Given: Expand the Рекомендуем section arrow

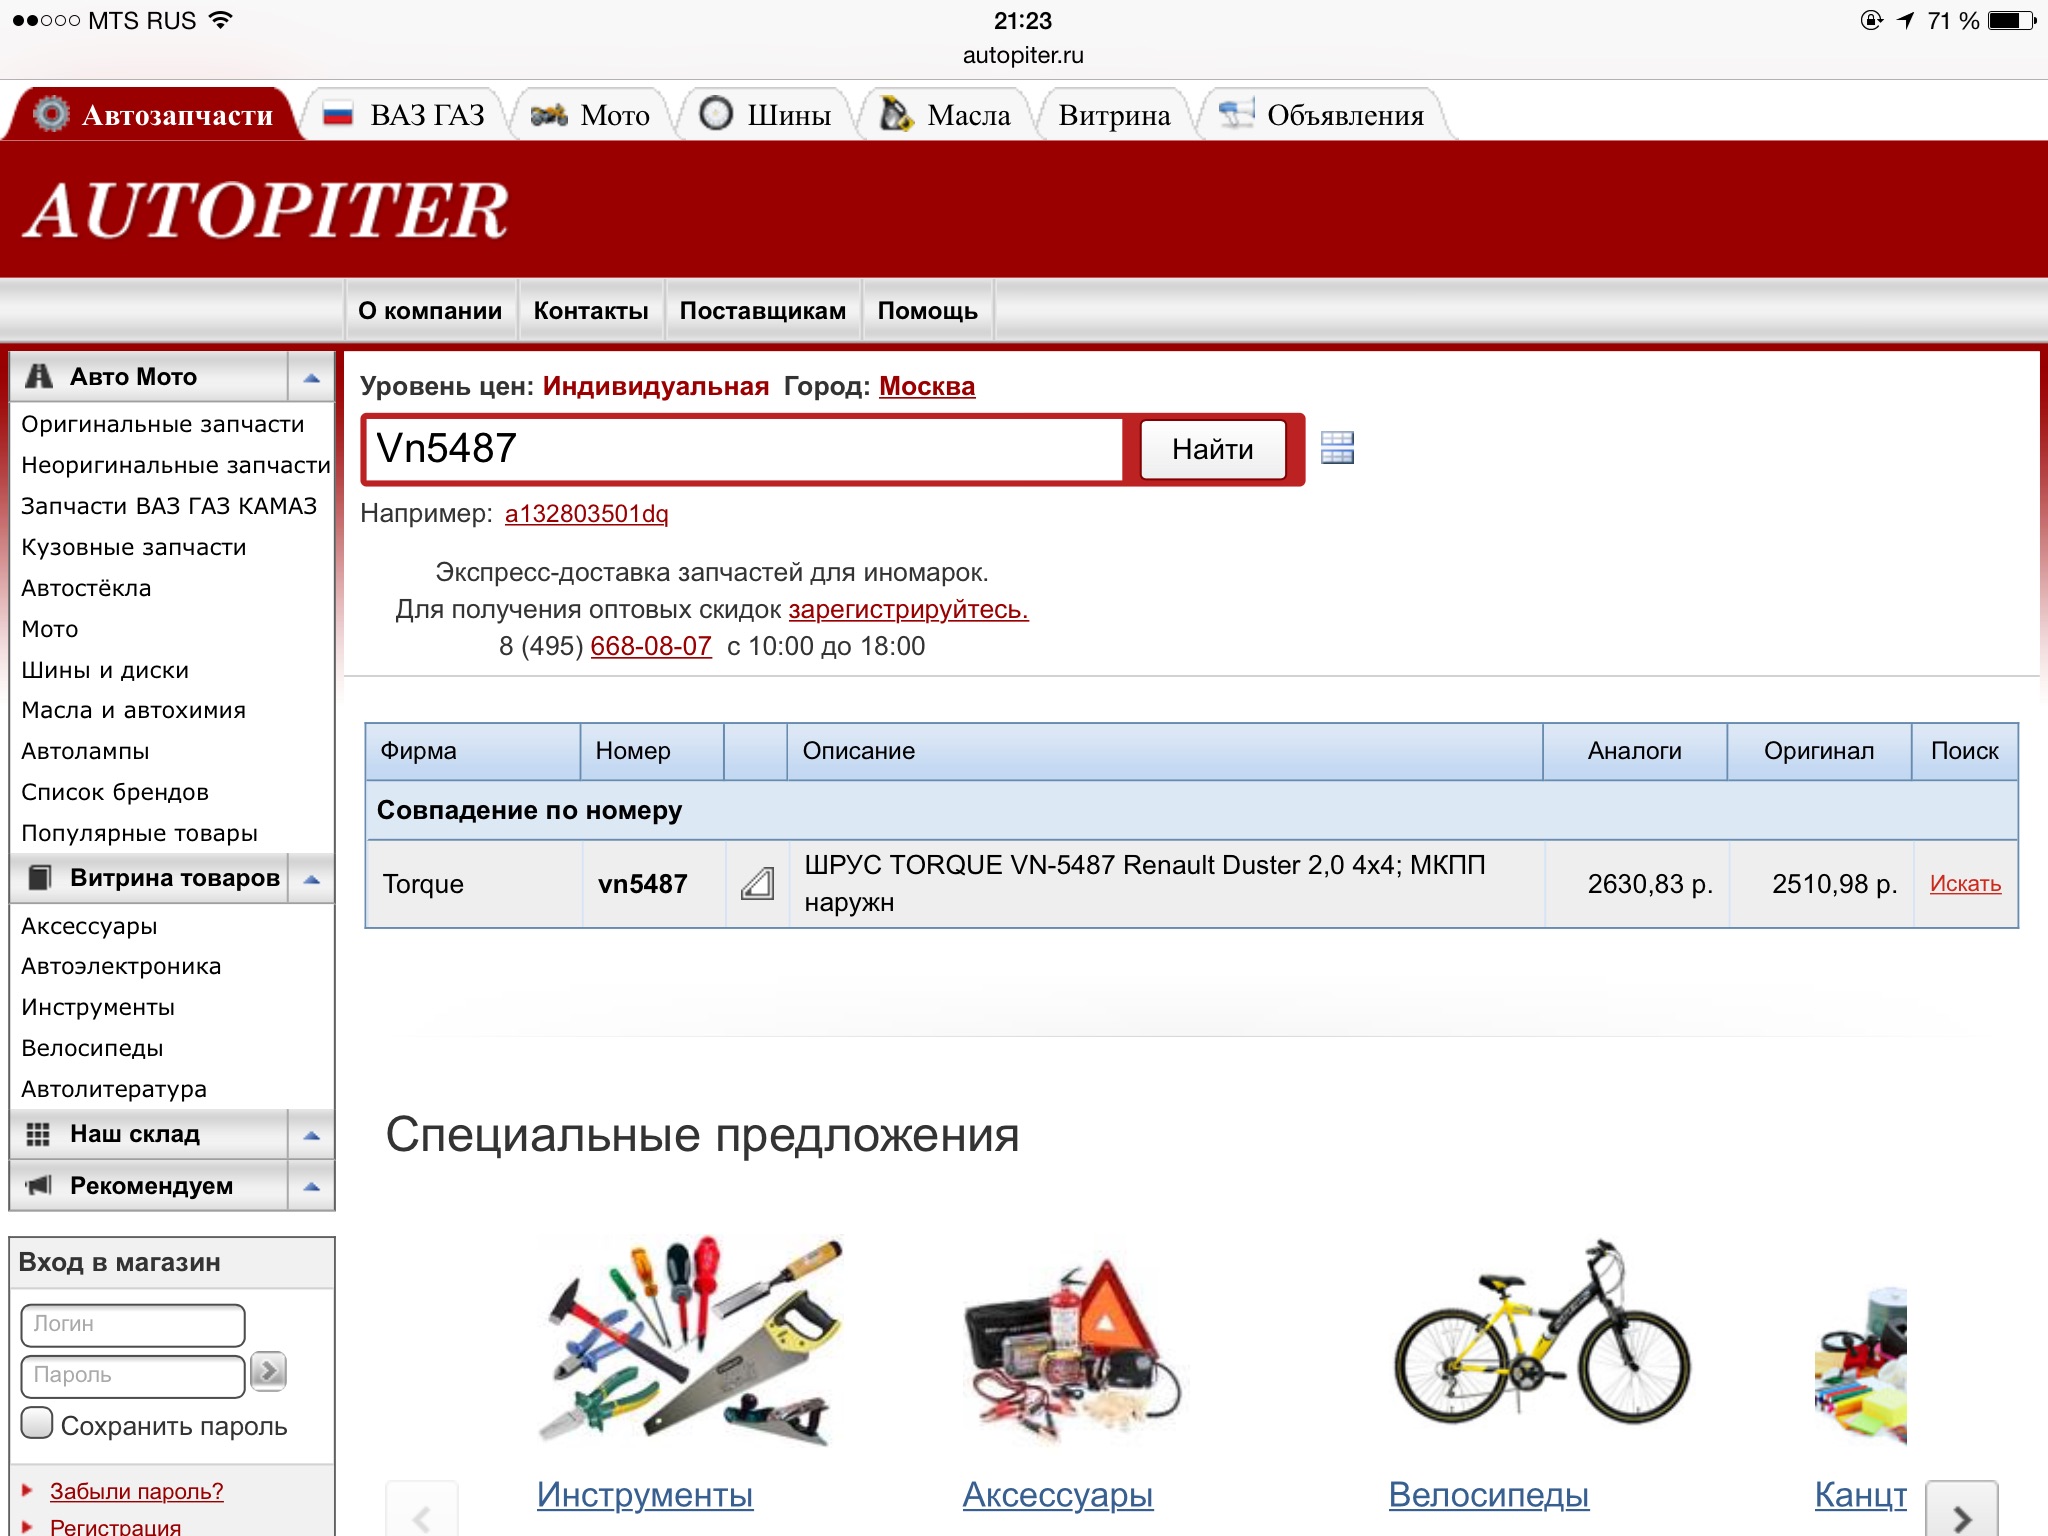Looking at the screenshot, I should 311,1186.
